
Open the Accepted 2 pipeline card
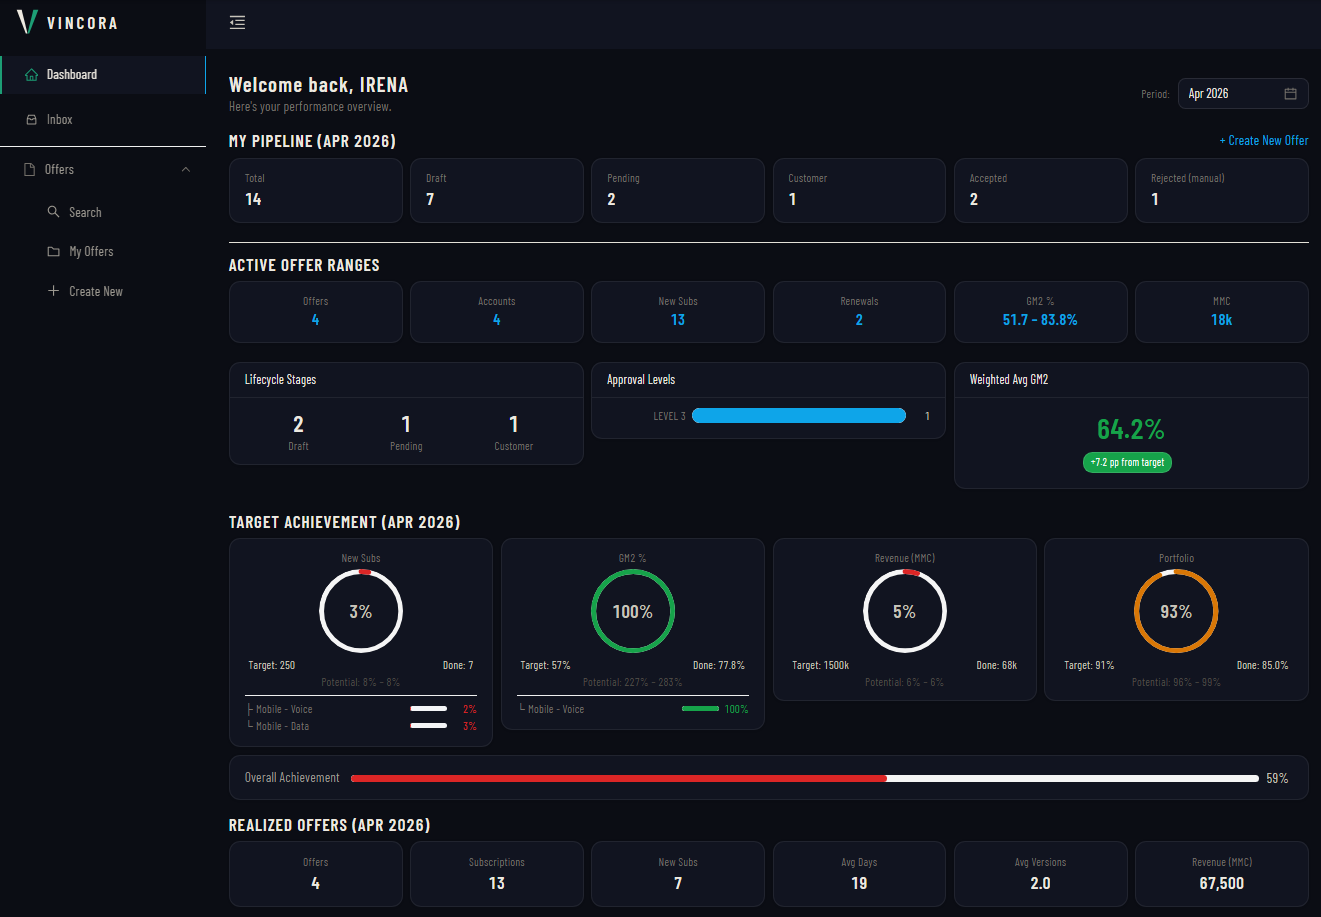[1041, 190]
